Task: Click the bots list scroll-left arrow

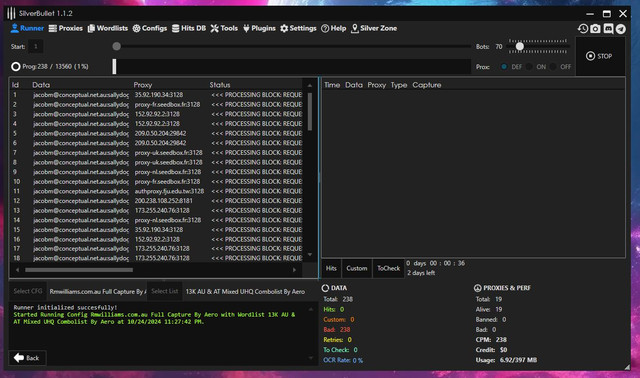Action: point(17,270)
